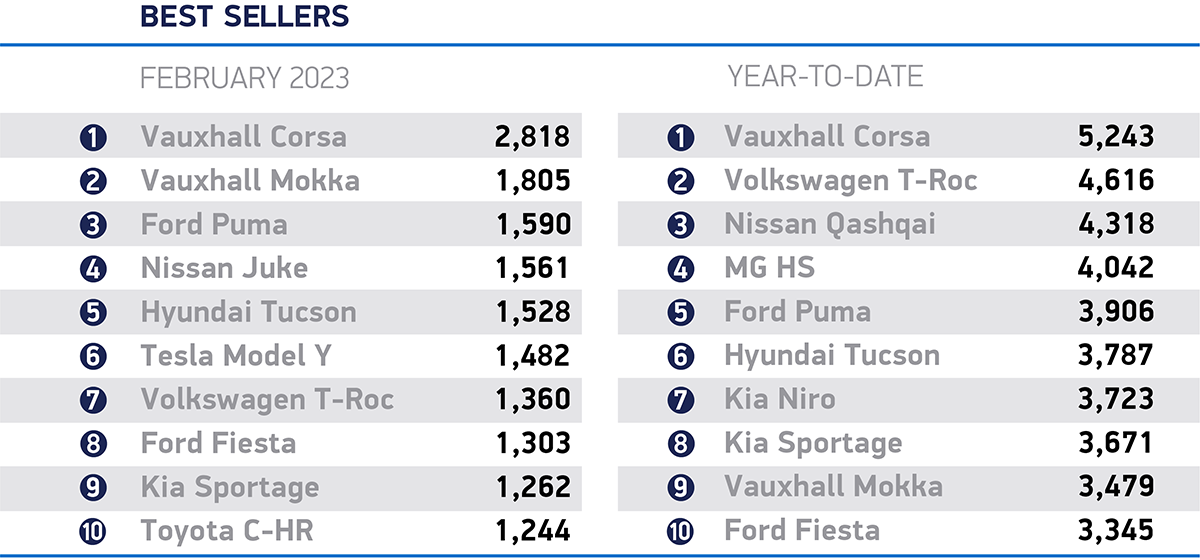Click the BEST SELLERS heading
The image size is (1200, 560).
(244, 16)
